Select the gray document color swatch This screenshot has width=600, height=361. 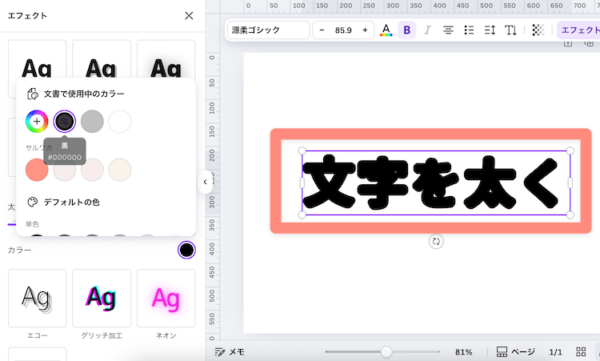92,121
